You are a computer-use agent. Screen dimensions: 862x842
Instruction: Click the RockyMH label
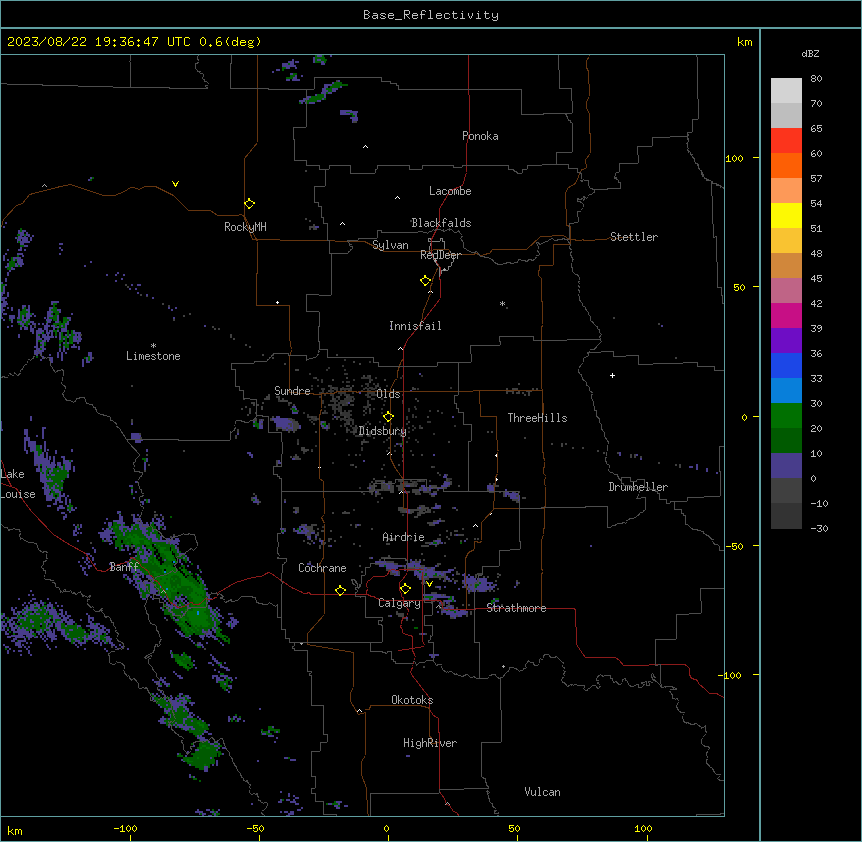tap(245, 227)
